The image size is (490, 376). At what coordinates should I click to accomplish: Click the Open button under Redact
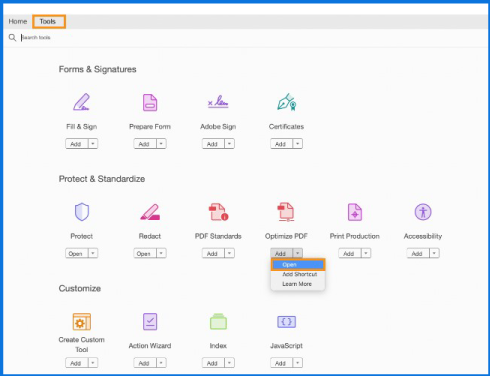pyautogui.click(x=145, y=253)
